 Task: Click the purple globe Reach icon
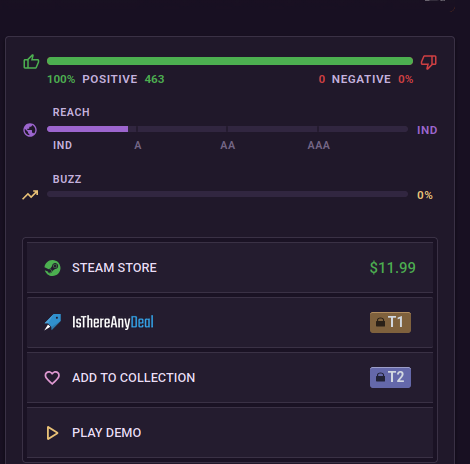point(30,130)
